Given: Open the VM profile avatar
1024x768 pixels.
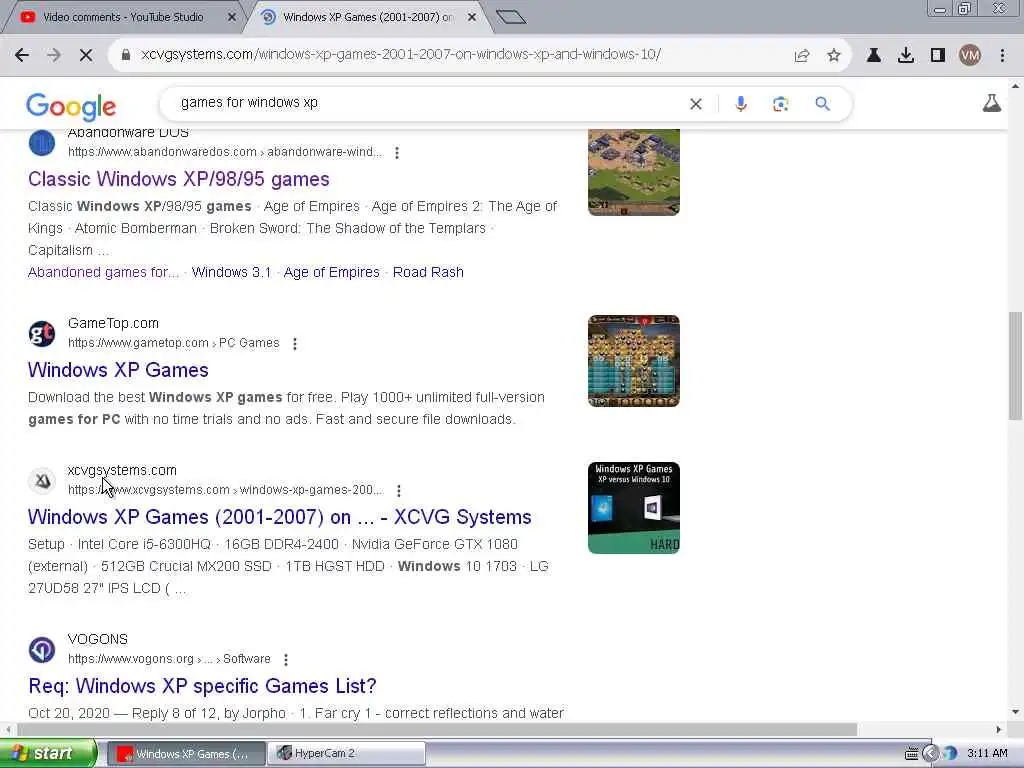Looking at the screenshot, I should coord(970,56).
